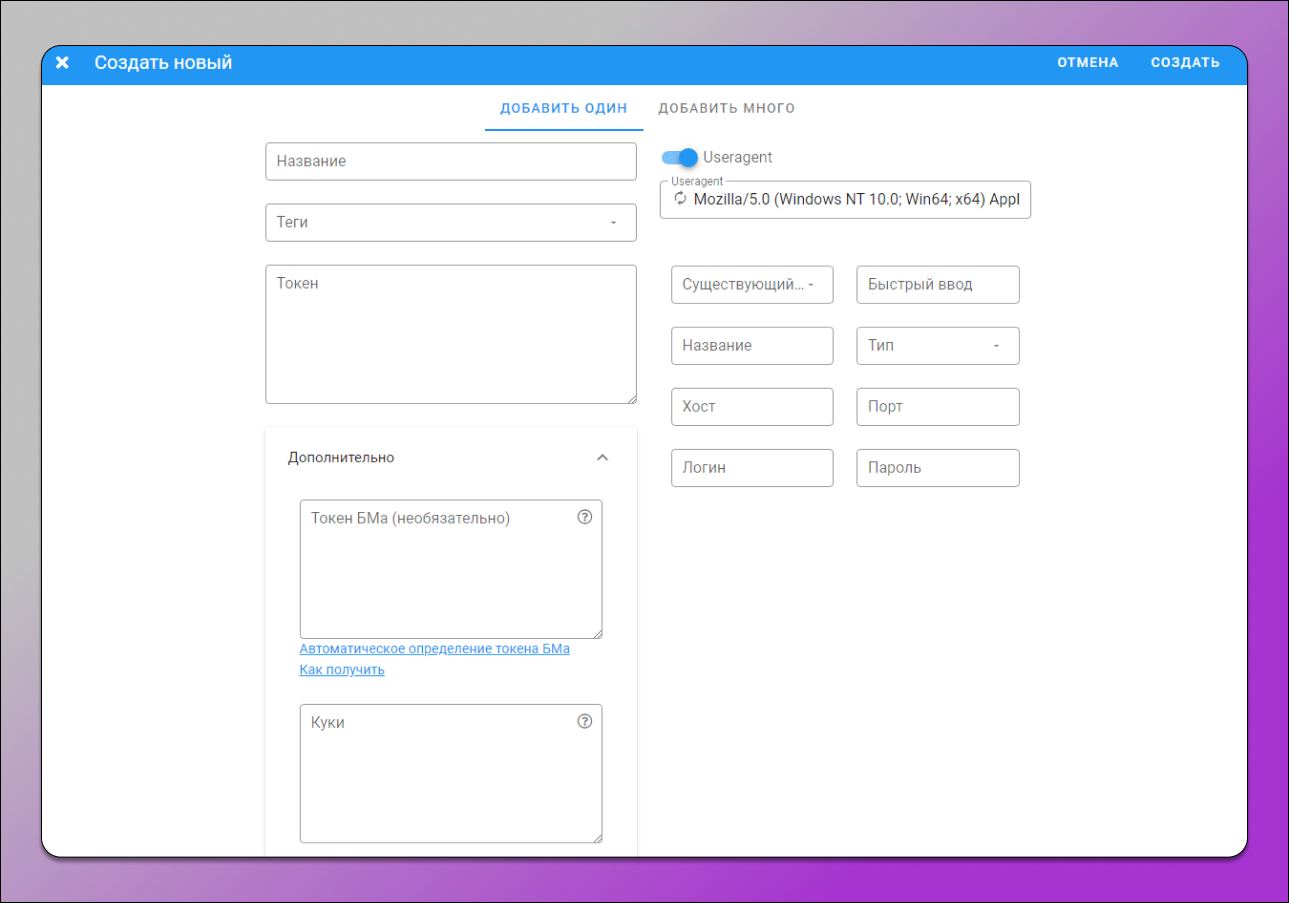Open the Как получить link
The image size is (1289, 903).
342,670
